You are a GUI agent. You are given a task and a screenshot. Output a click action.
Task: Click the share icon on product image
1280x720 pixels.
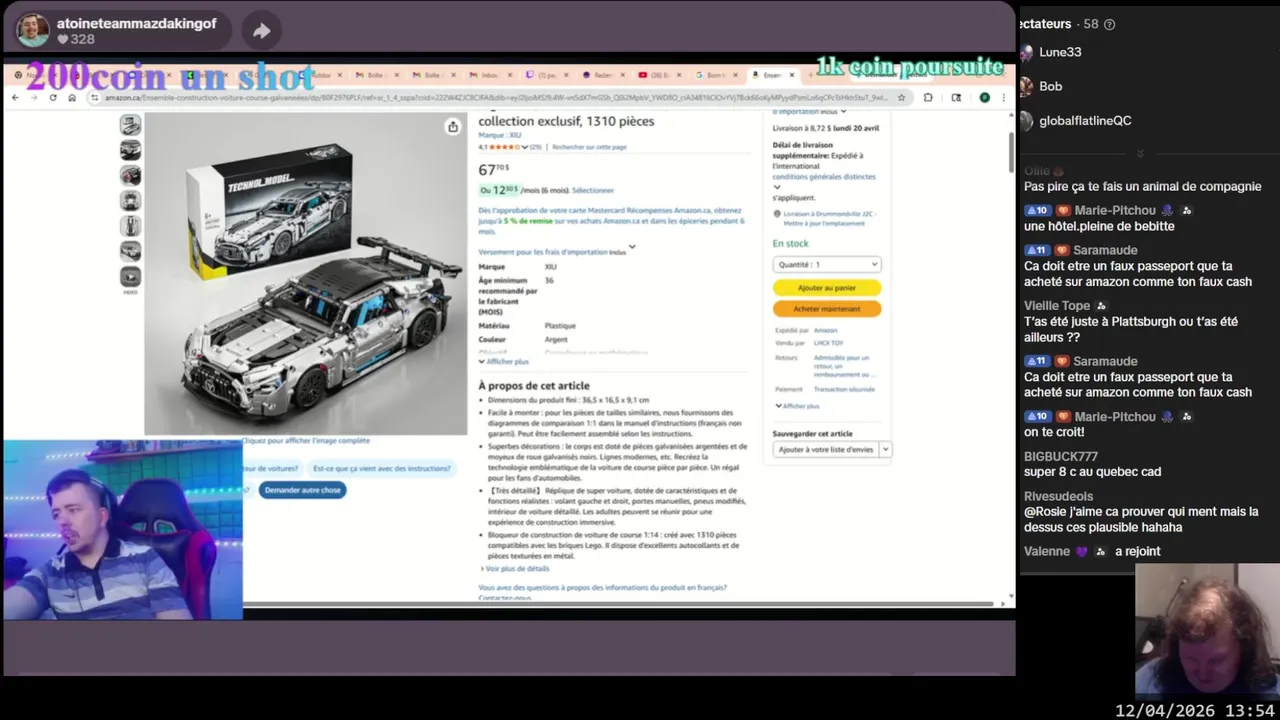tap(453, 126)
